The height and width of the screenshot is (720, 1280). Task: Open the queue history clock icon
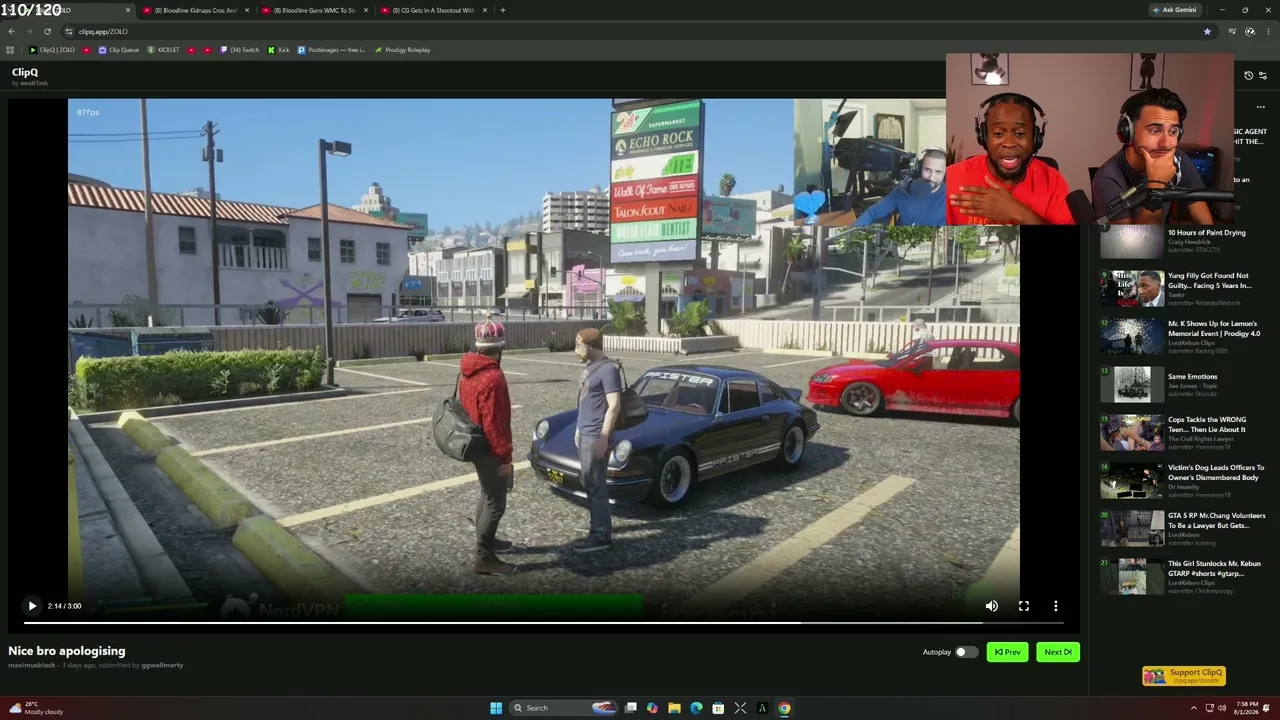[1248, 76]
